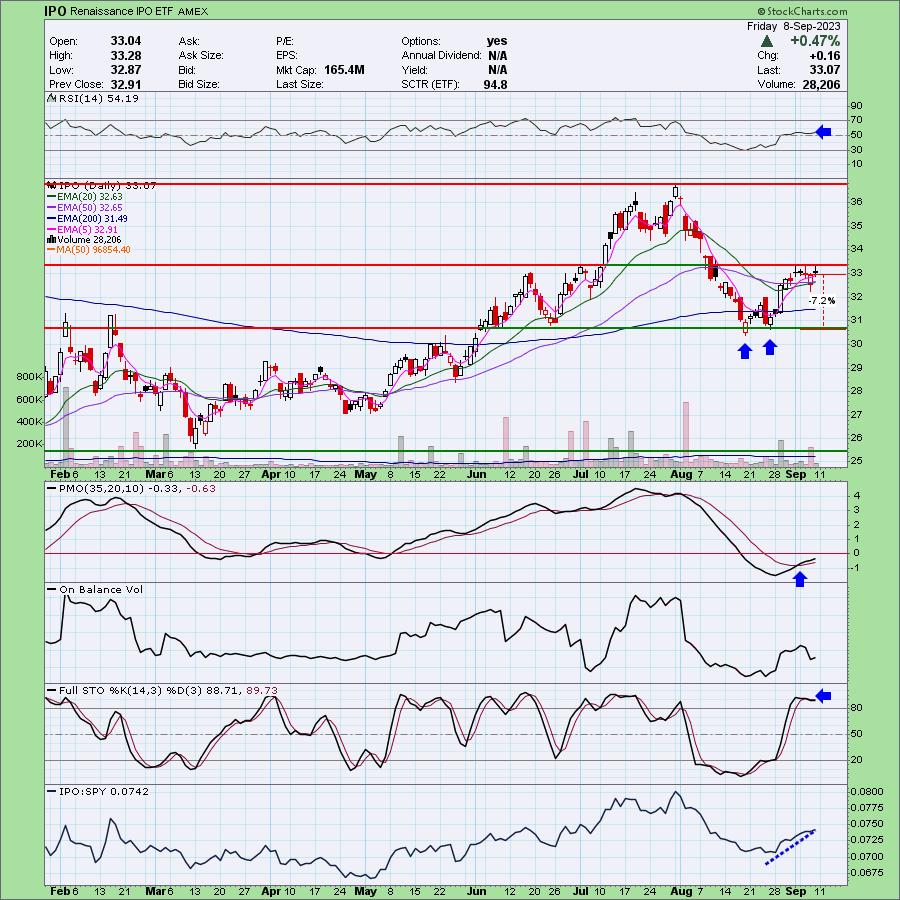Click the Options value yes
The height and width of the screenshot is (900, 900).
[x=497, y=41]
